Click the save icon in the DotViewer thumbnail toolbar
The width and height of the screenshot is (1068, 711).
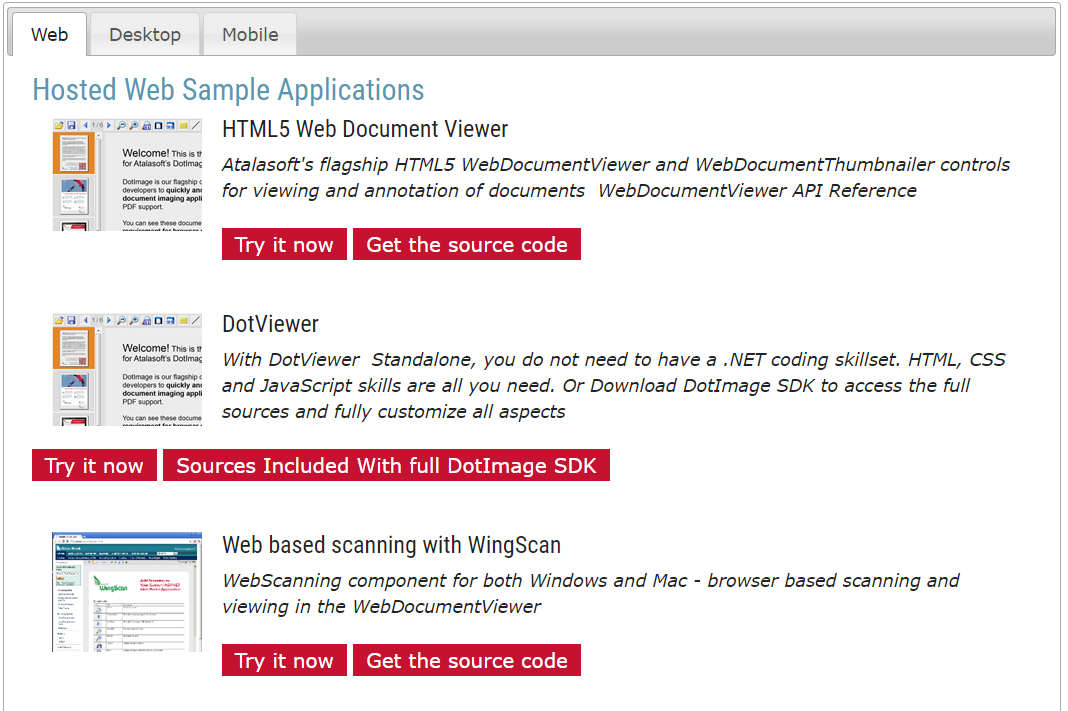coord(72,319)
